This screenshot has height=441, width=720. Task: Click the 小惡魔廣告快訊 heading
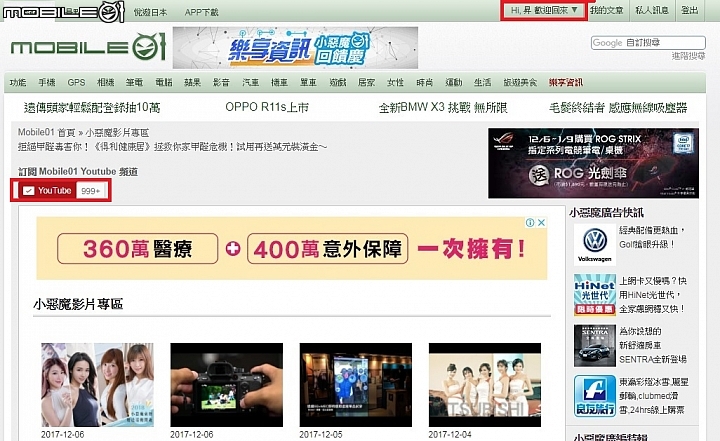pos(606,213)
